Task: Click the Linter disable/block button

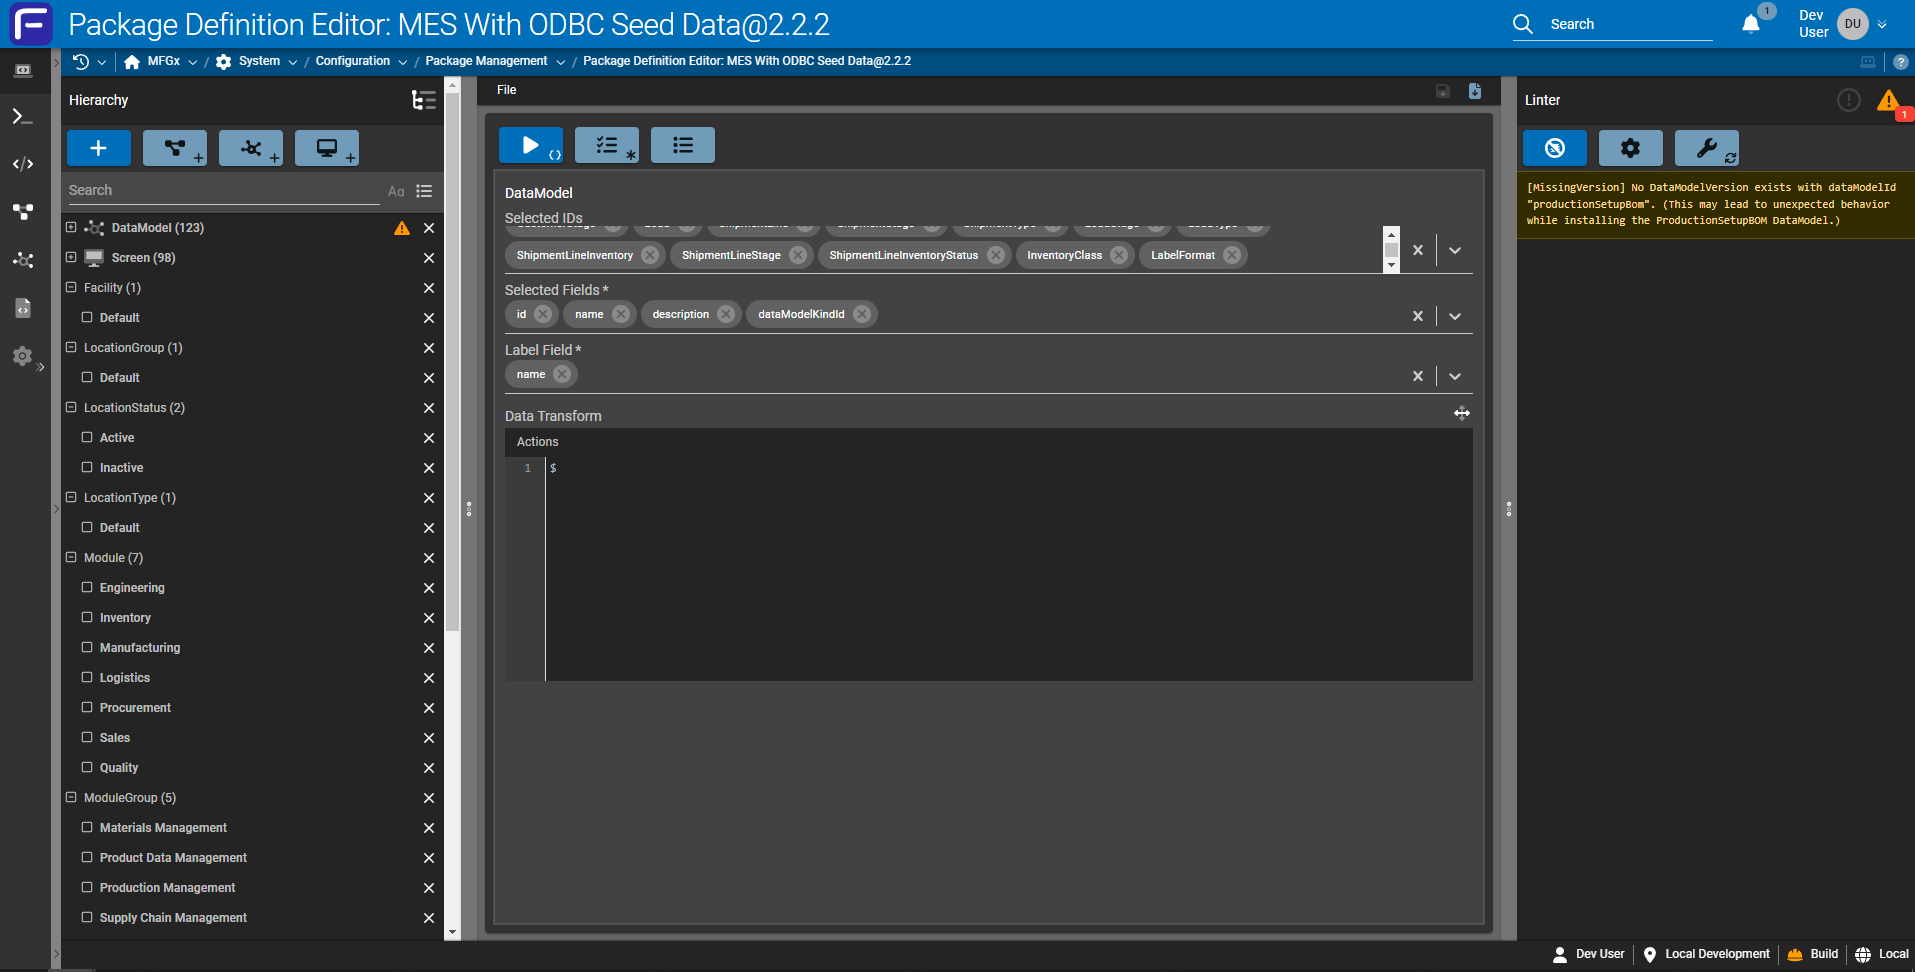Action: click(1555, 148)
